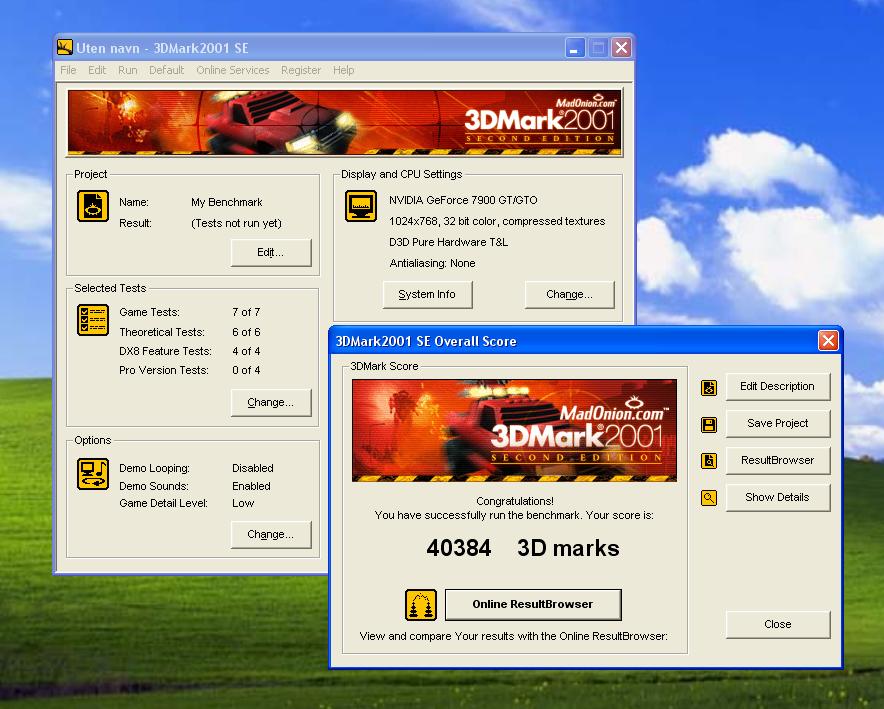Viewport: 884px width, 709px height.
Task: Click '(Tests not run yet)' result text
Action: 236,223
